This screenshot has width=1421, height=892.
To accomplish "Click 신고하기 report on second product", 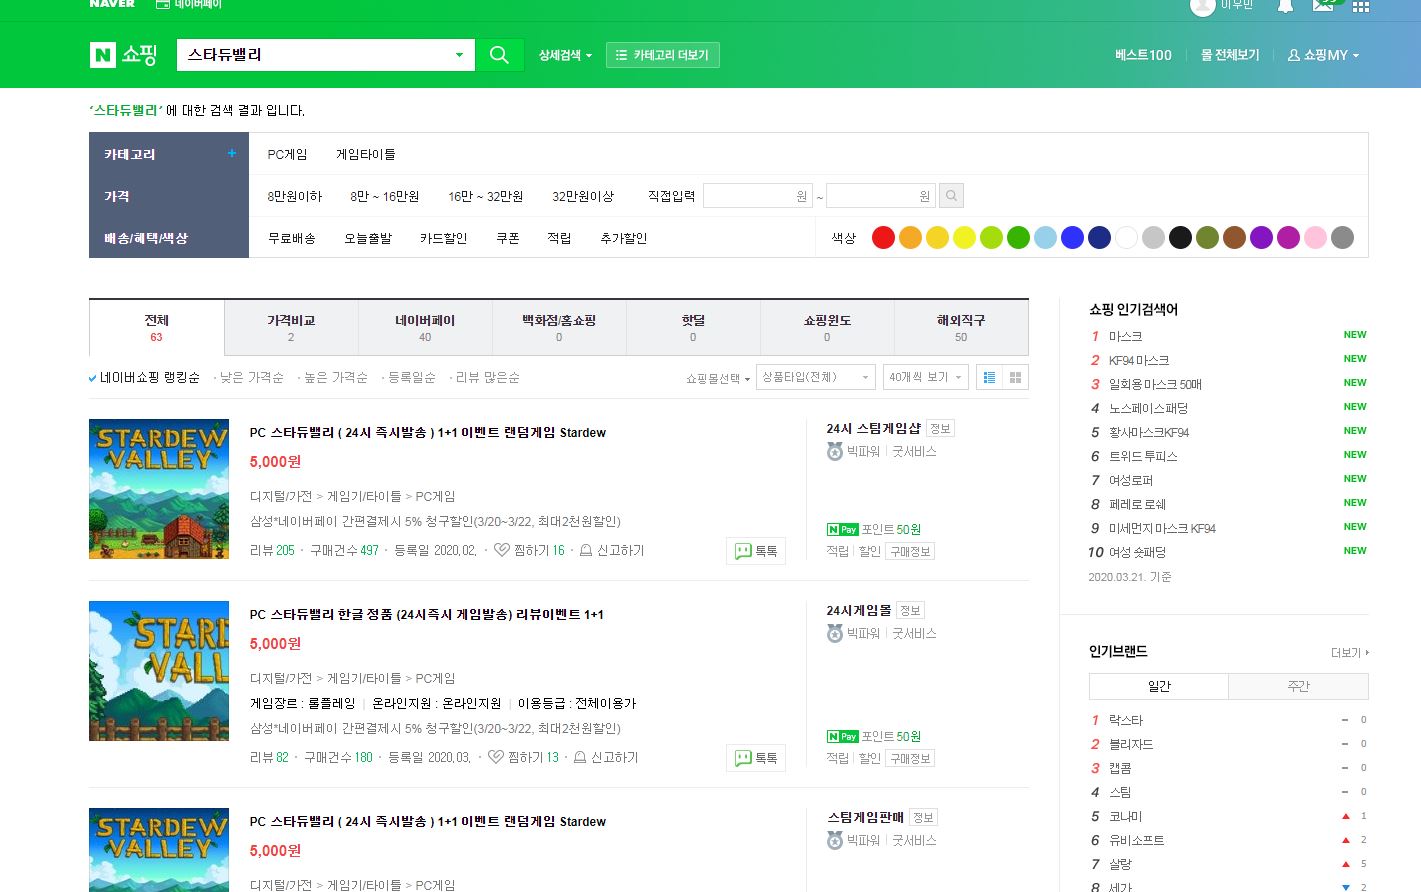I will [606, 757].
